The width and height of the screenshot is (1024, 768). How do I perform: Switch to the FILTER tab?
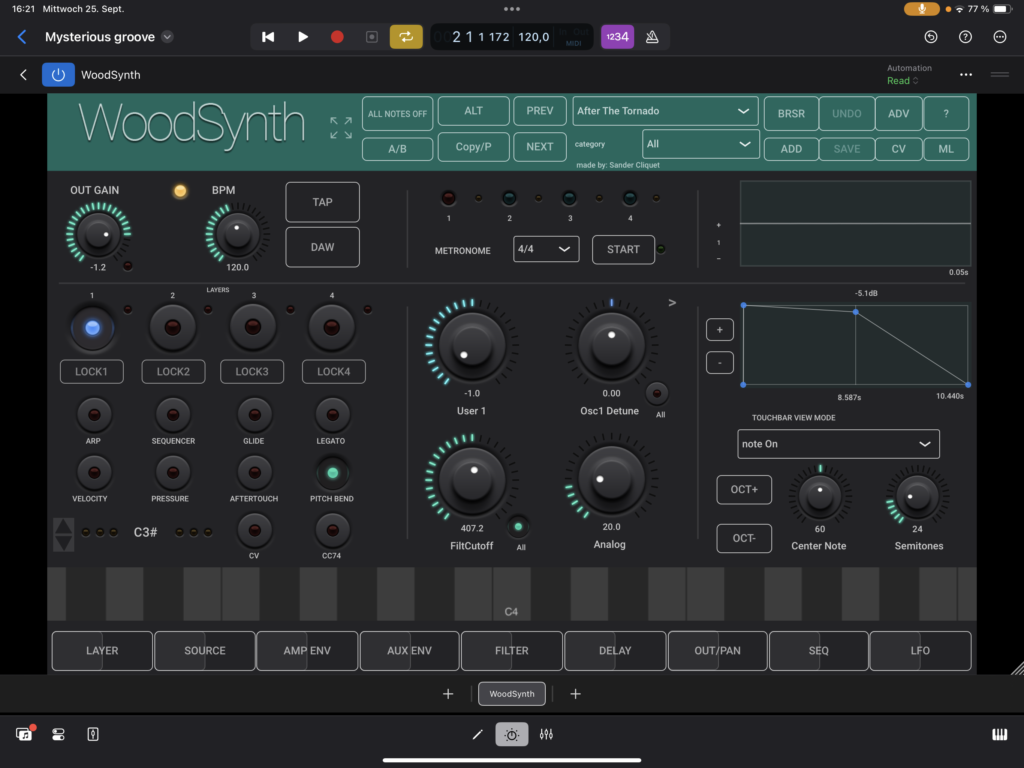pyautogui.click(x=511, y=650)
